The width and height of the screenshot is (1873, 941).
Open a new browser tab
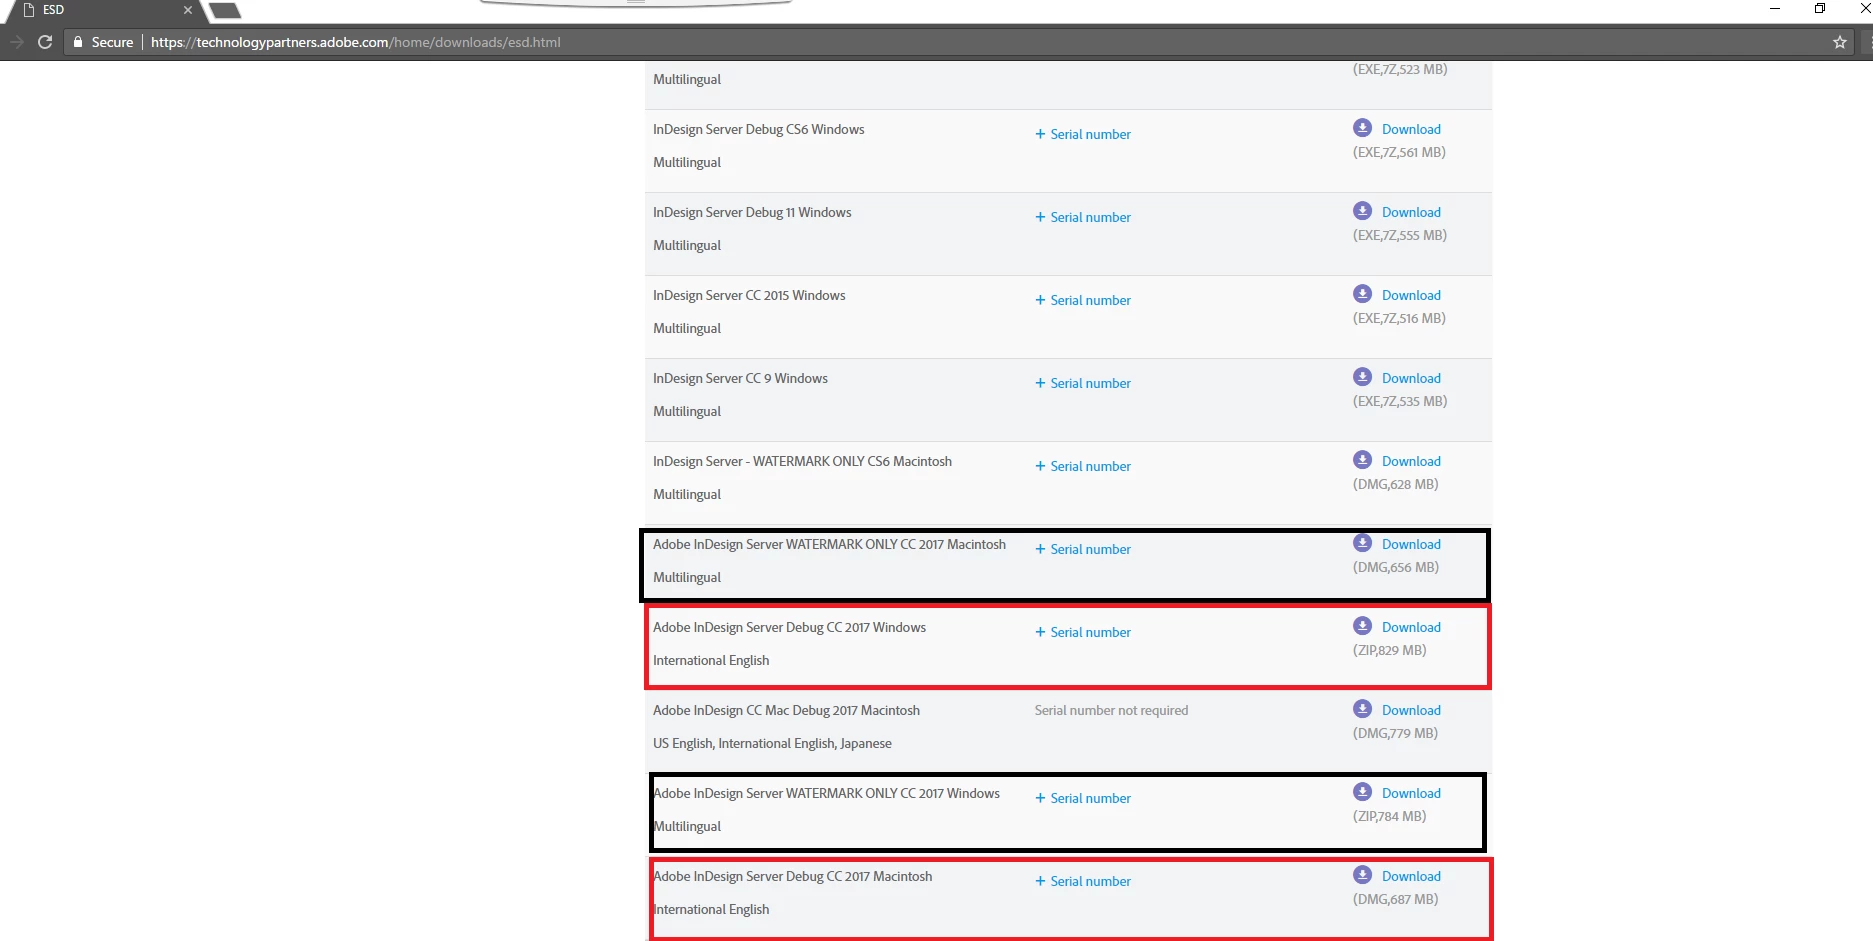coord(226,10)
